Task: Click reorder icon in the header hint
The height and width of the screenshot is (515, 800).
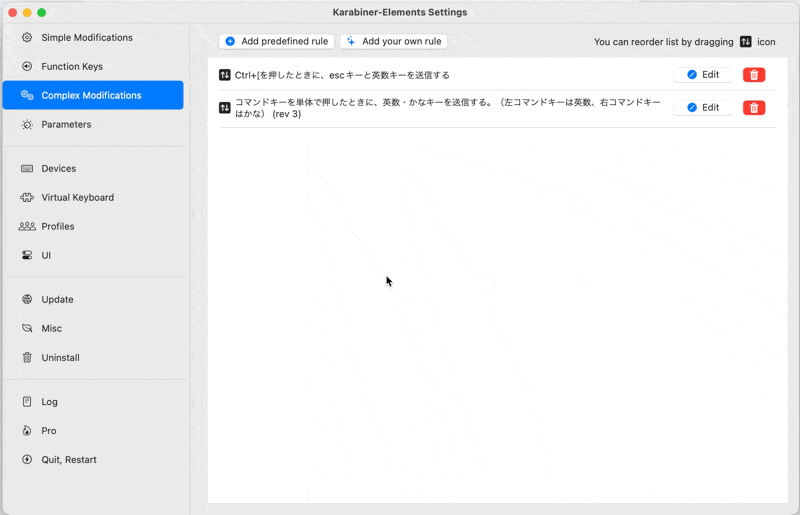Action: pyautogui.click(x=746, y=42)
